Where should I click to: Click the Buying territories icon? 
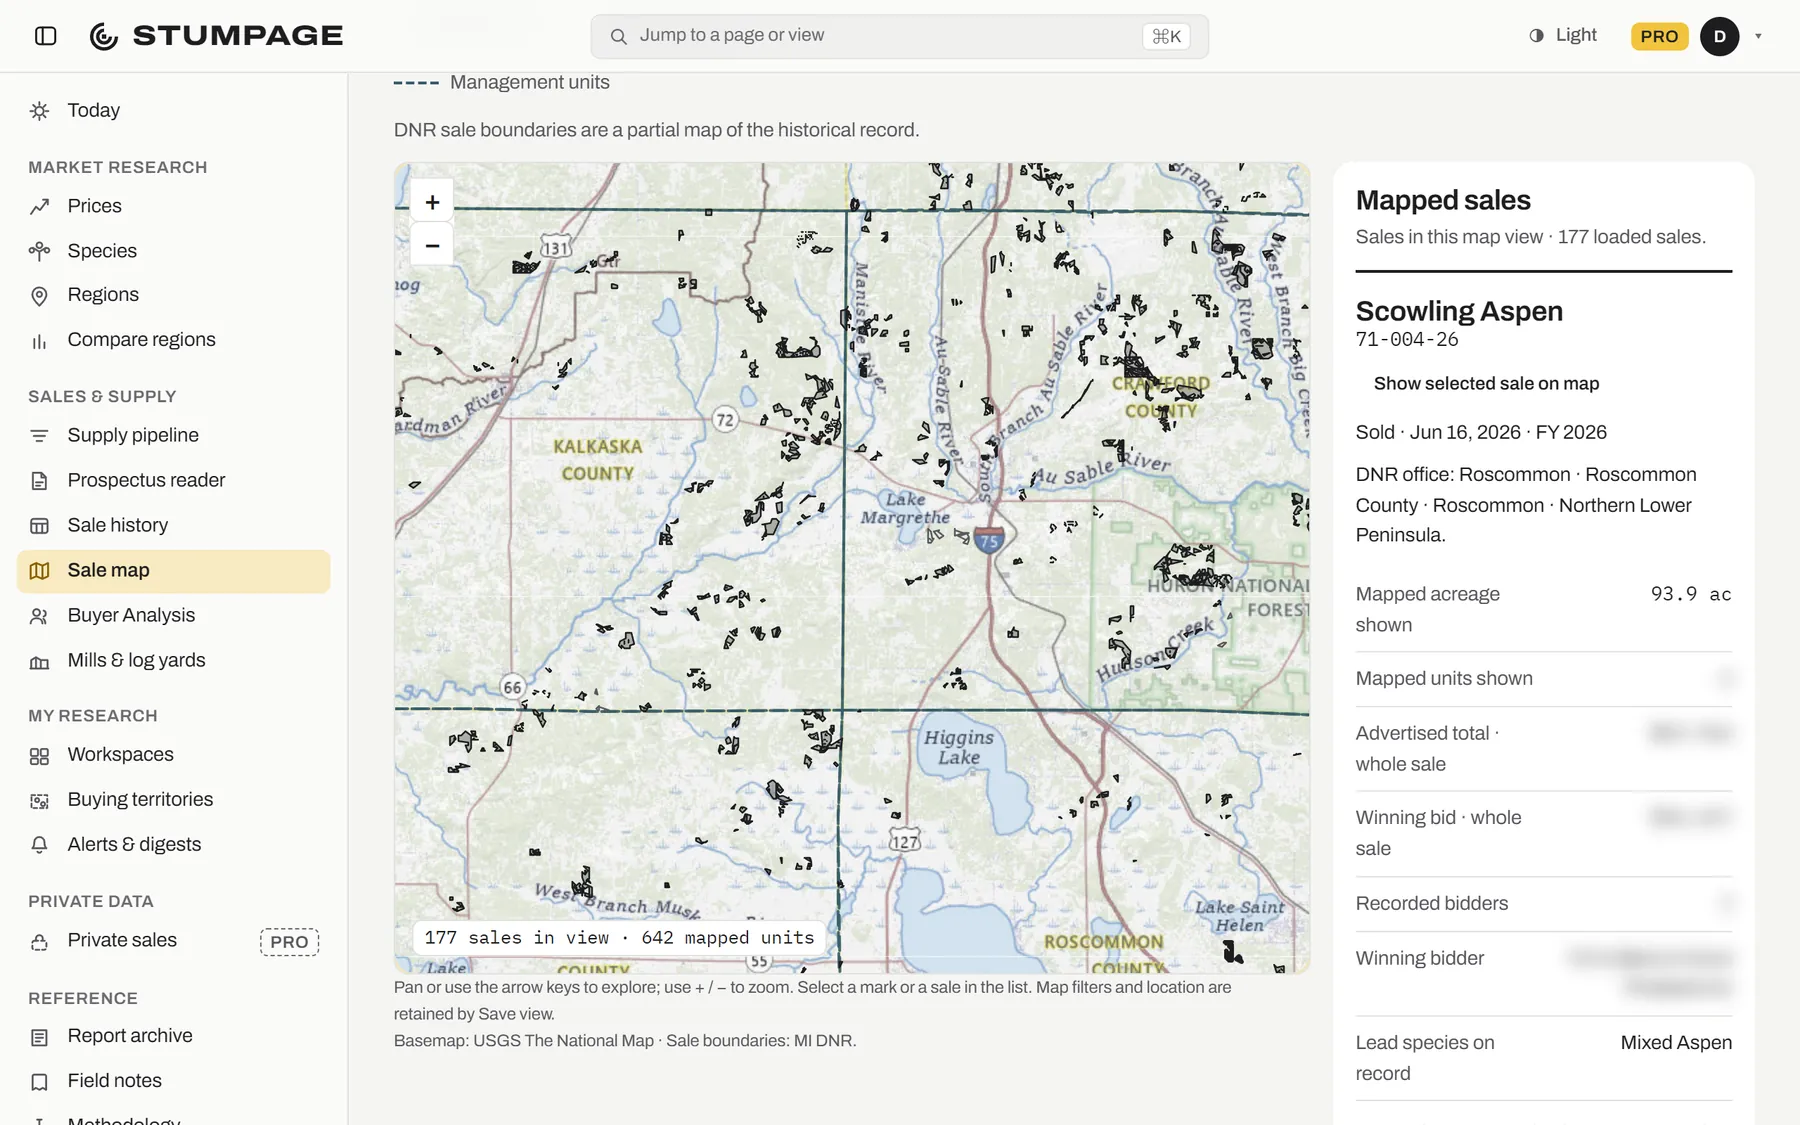click(39, 801)
